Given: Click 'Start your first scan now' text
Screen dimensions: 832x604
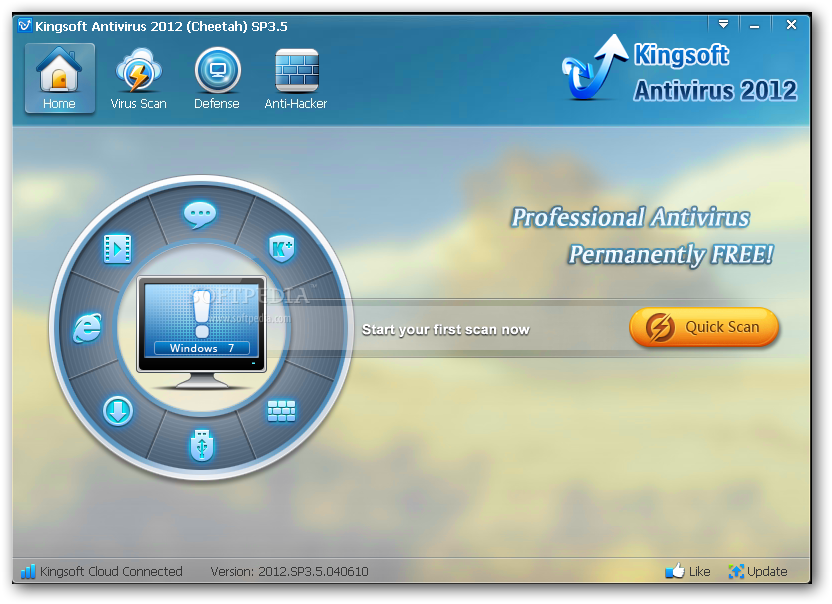Looking at the screenshot, I should click(446, 330).
